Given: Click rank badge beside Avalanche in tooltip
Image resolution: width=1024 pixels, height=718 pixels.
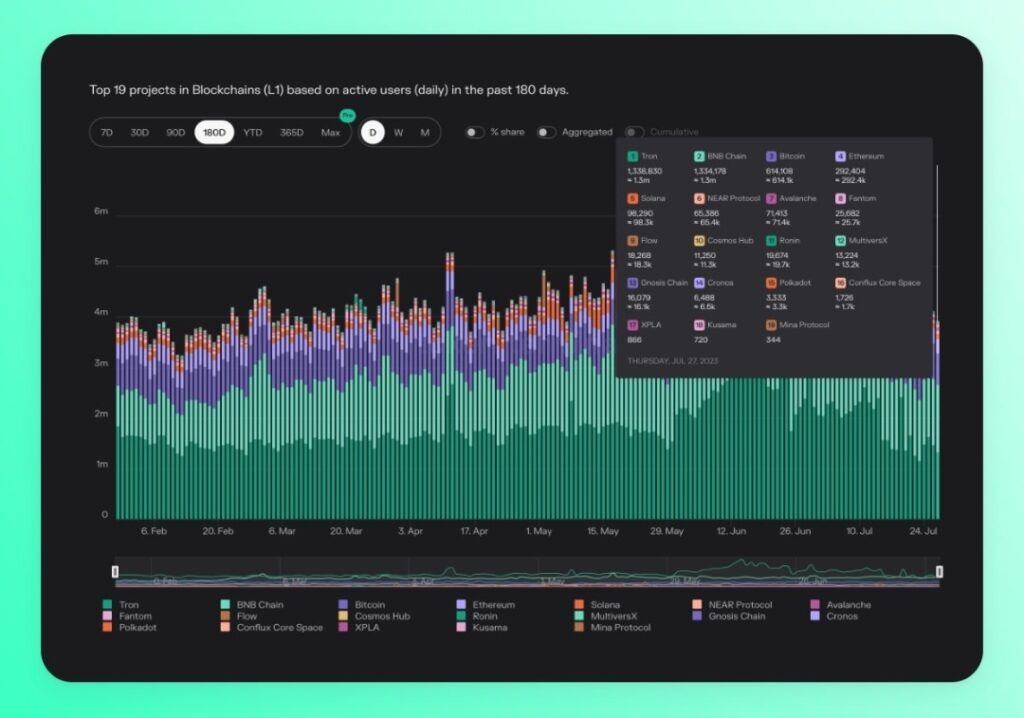Looking at the screenshot, I should pos(771,199).
